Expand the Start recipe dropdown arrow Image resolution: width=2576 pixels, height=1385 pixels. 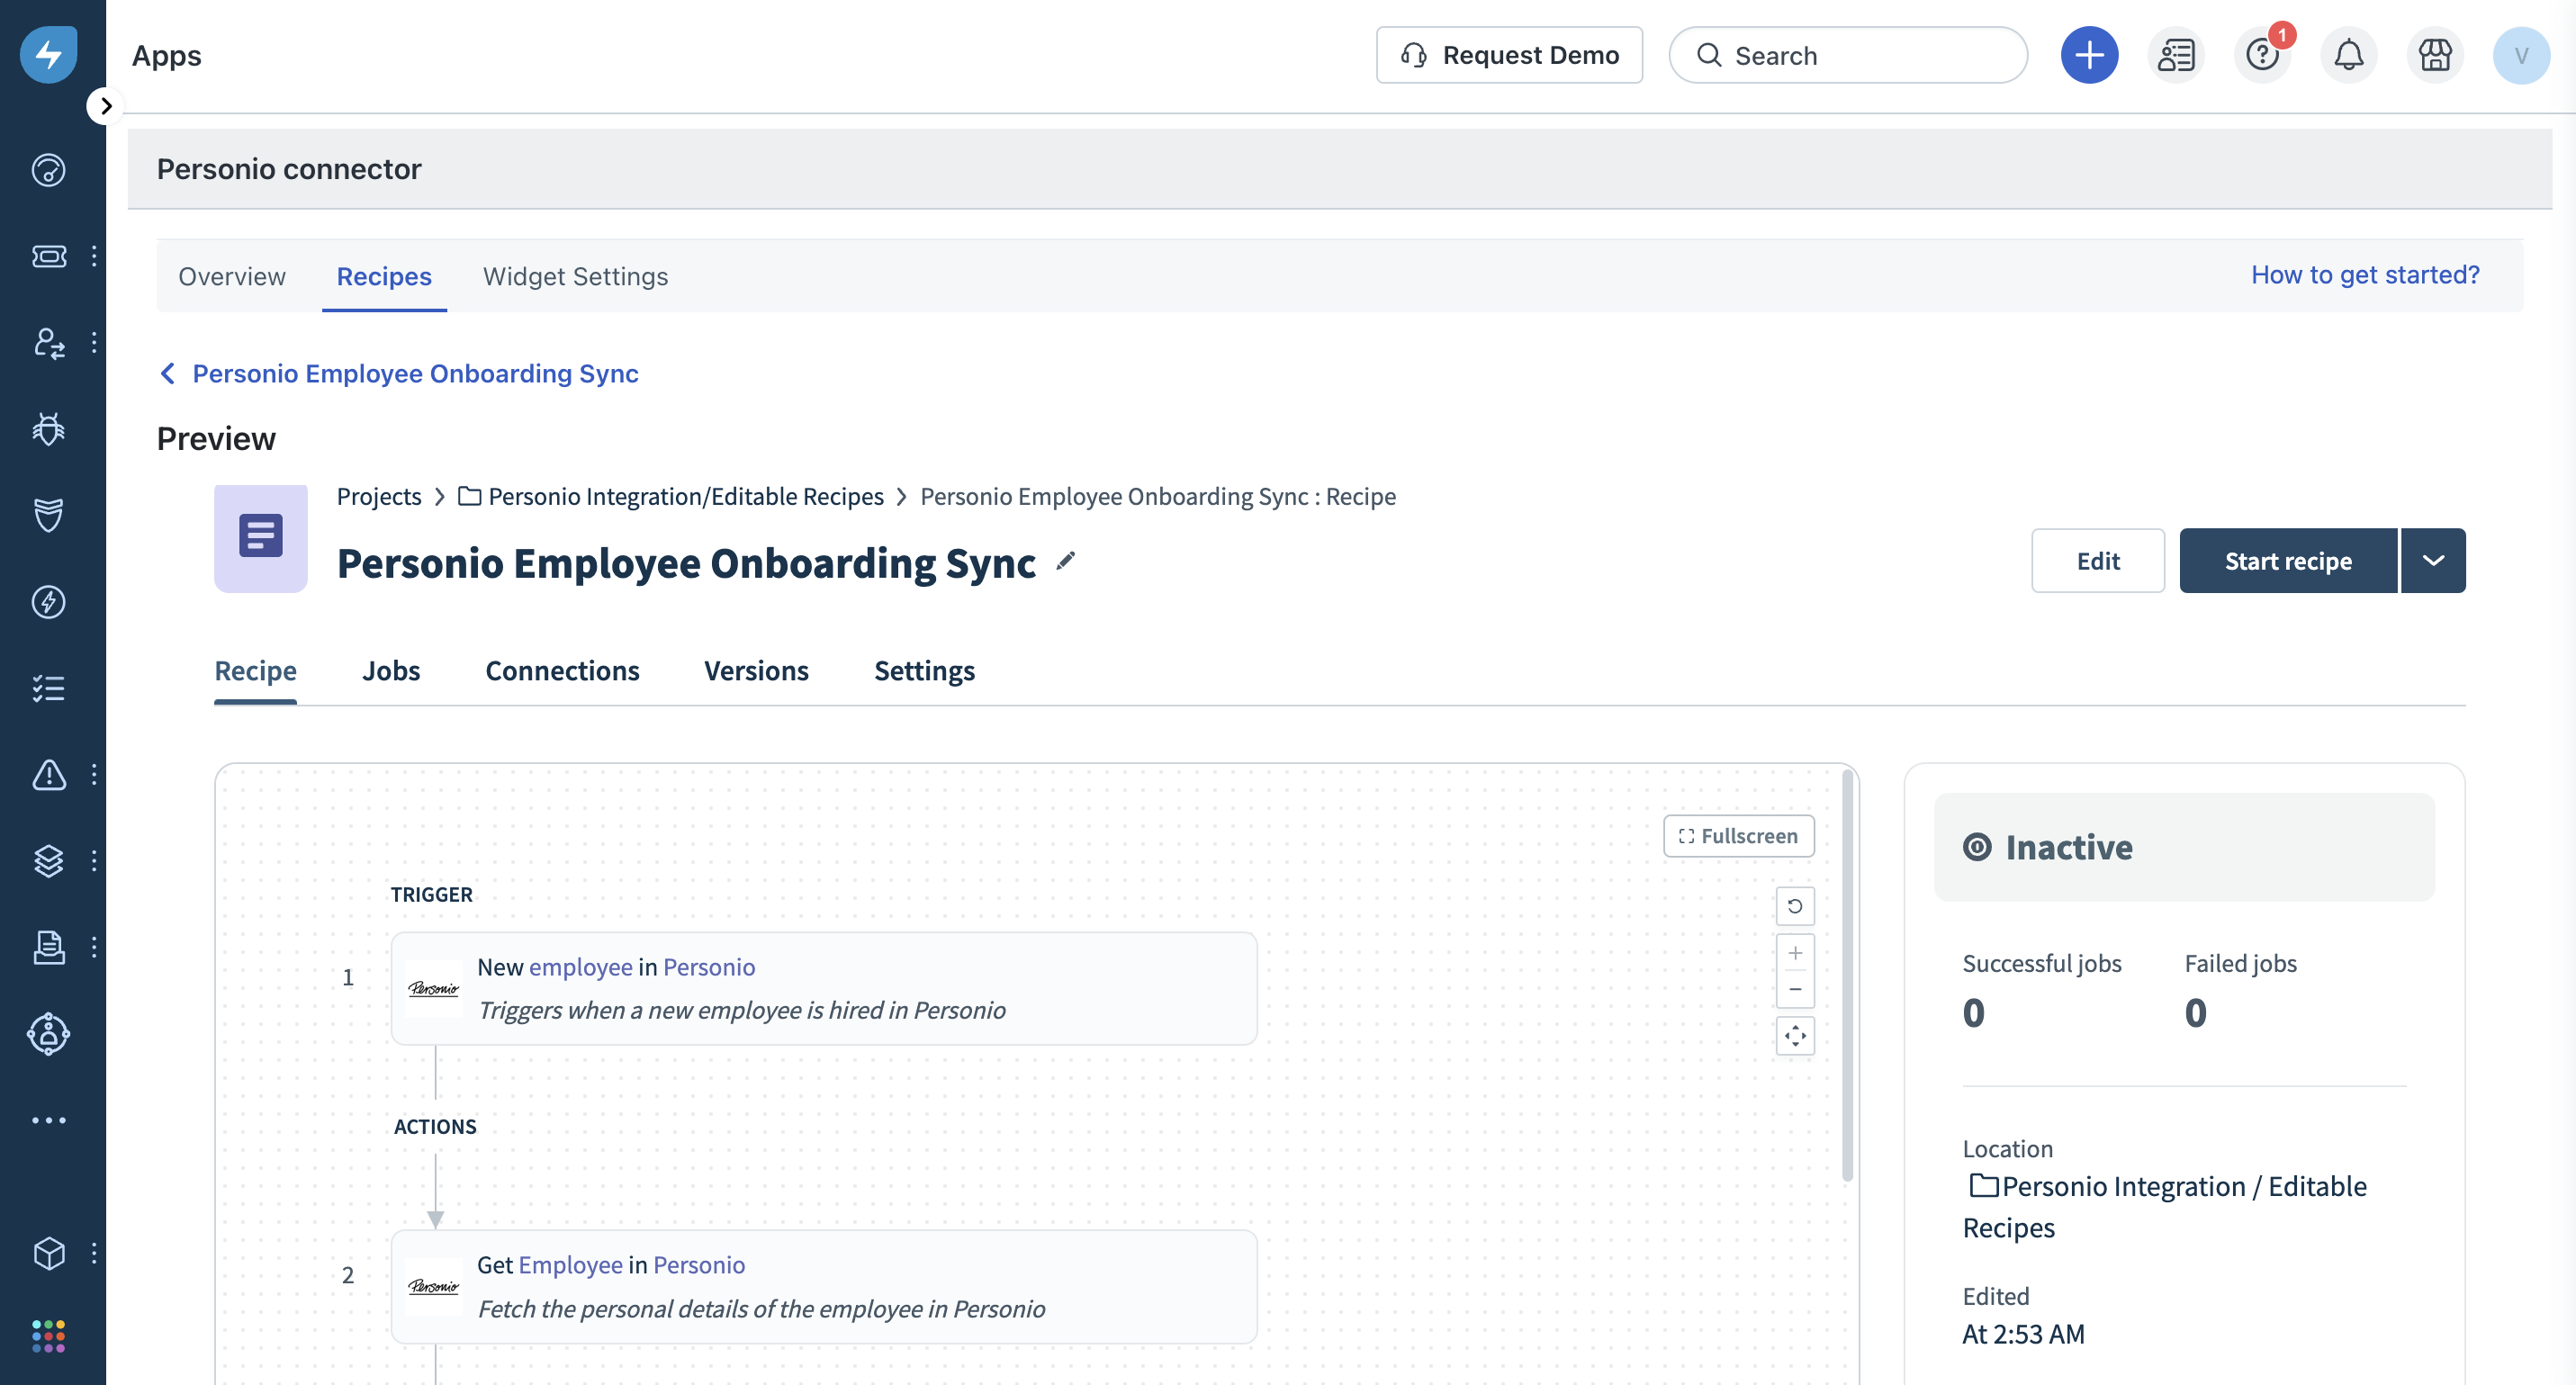click(2432, 561)
